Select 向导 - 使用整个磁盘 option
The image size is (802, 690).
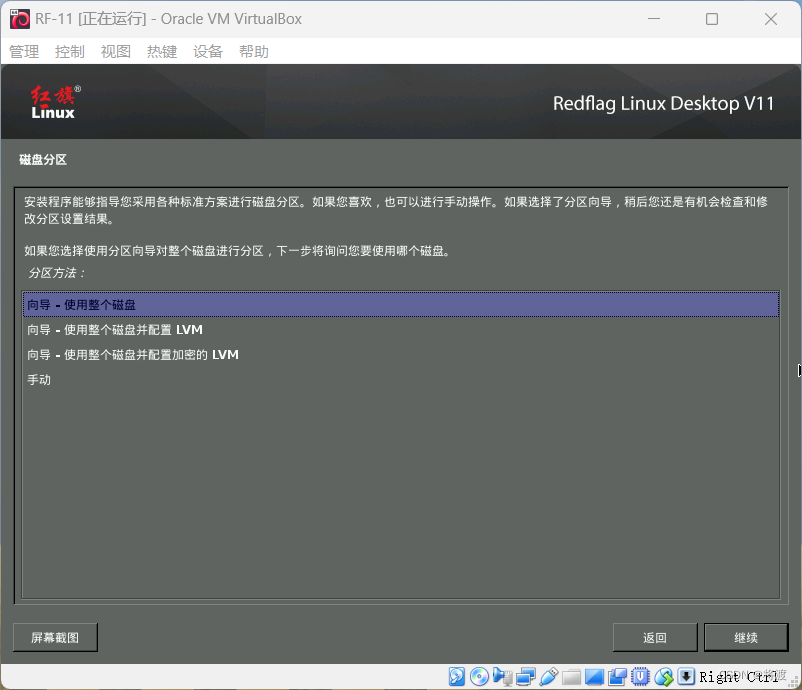coord(401,305)
